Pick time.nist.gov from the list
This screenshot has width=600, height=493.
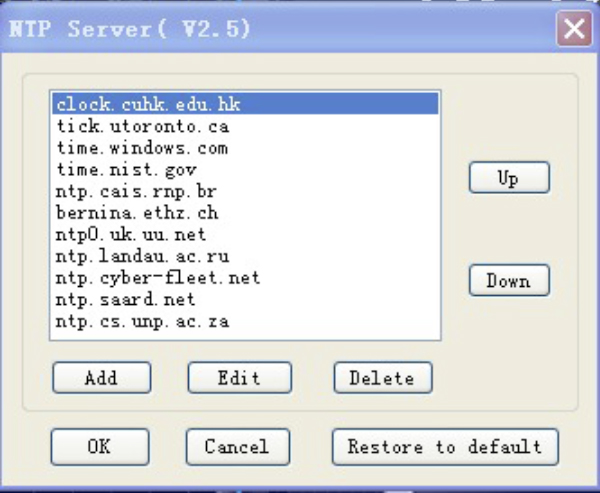(x=245, y=169)
